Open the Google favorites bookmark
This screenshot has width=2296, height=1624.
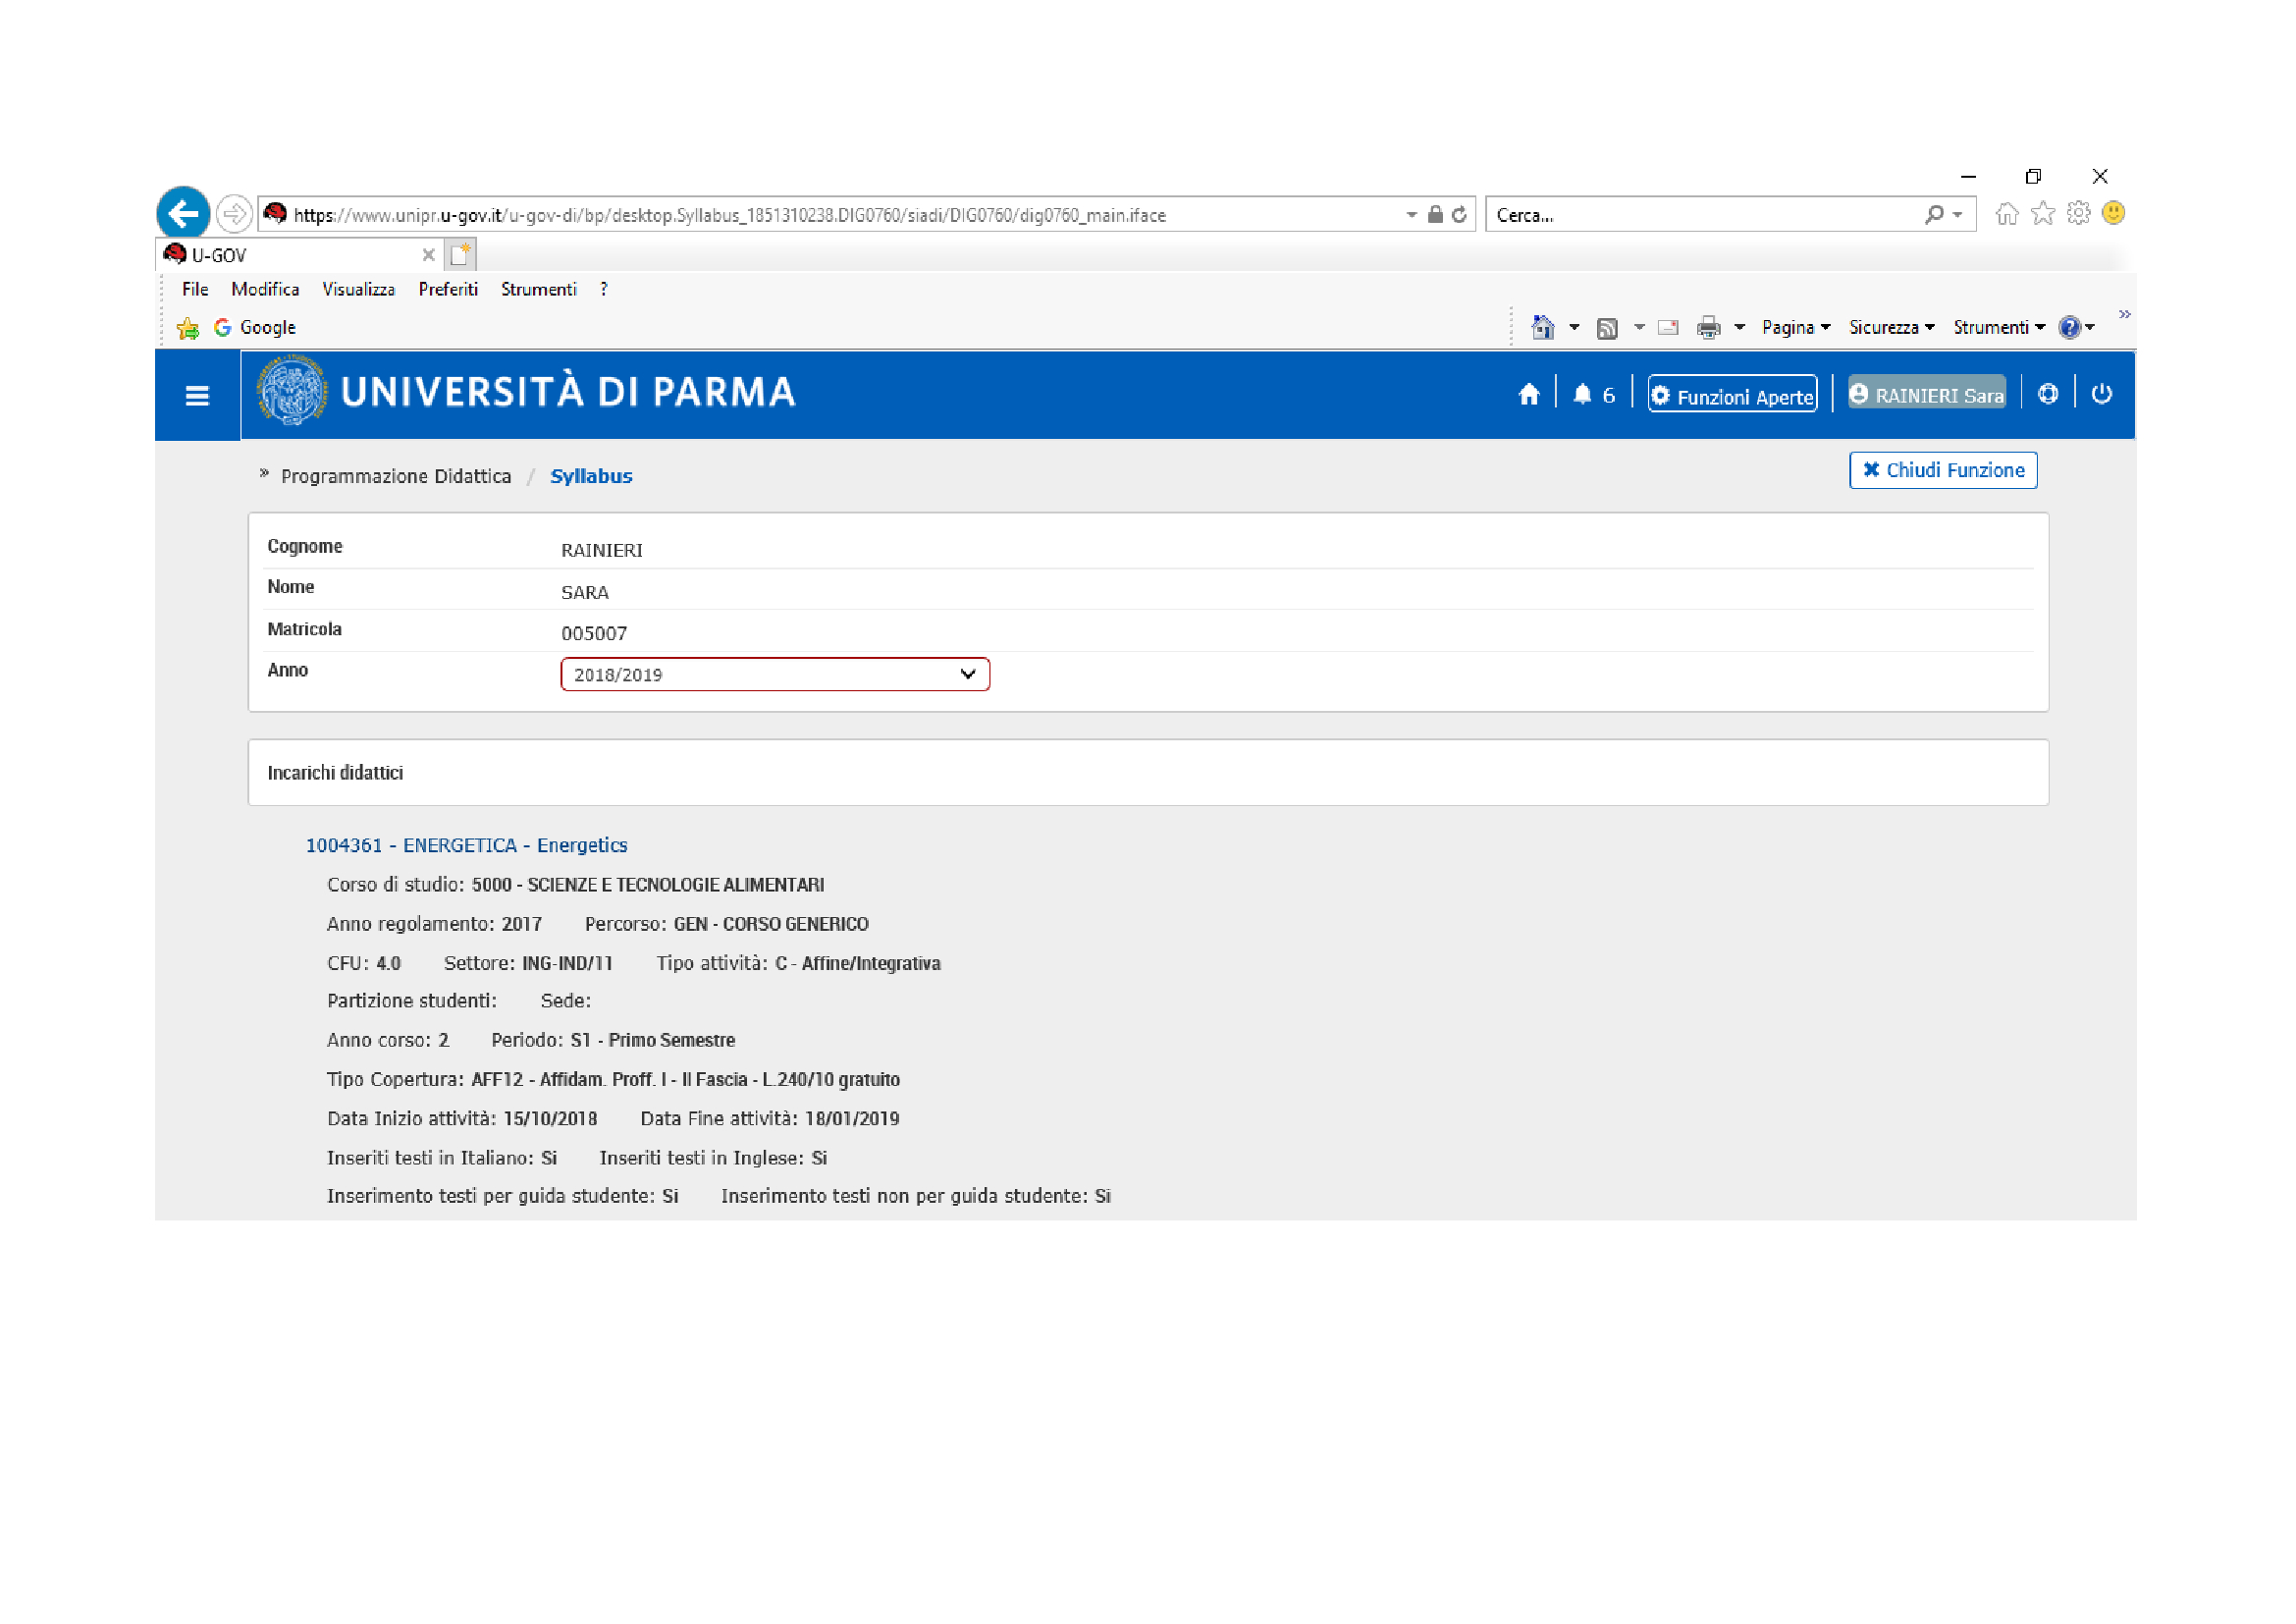coord(256,328)
